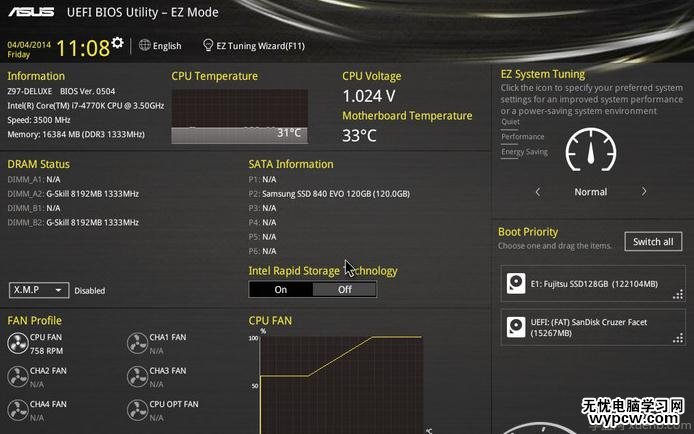Click the DIMM_B1 N/A entry
The width and height of the screenshot is (694, 434).
click(34, 208)
